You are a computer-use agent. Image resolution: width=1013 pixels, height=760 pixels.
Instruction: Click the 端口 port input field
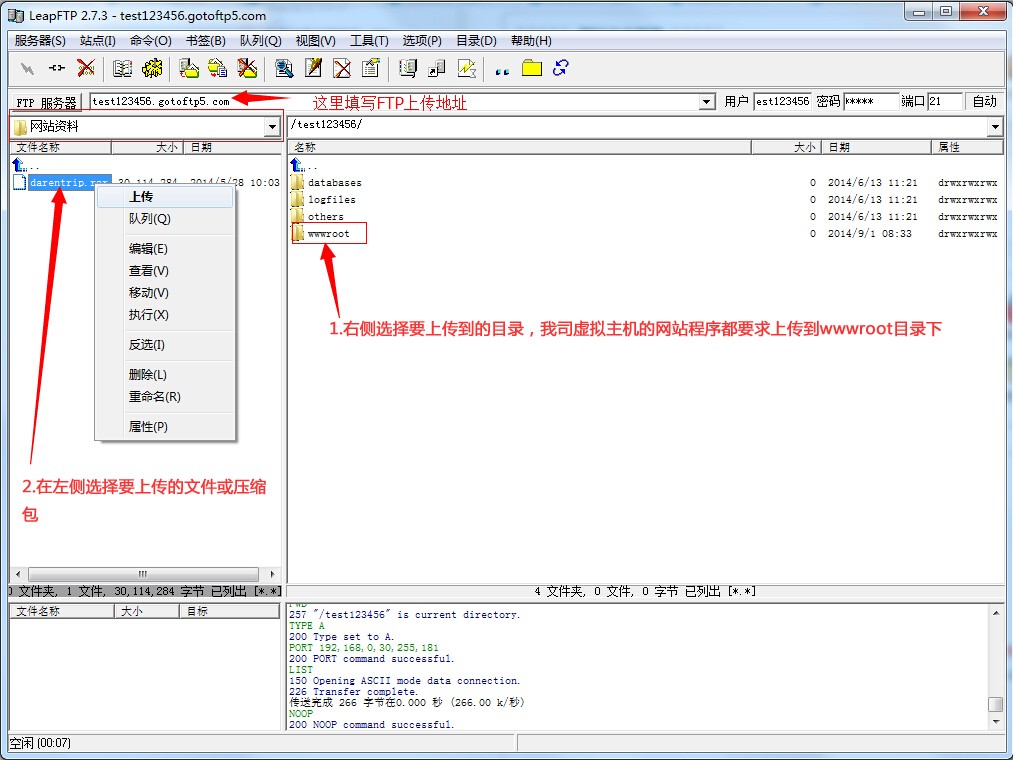click(x=943, y=101)
